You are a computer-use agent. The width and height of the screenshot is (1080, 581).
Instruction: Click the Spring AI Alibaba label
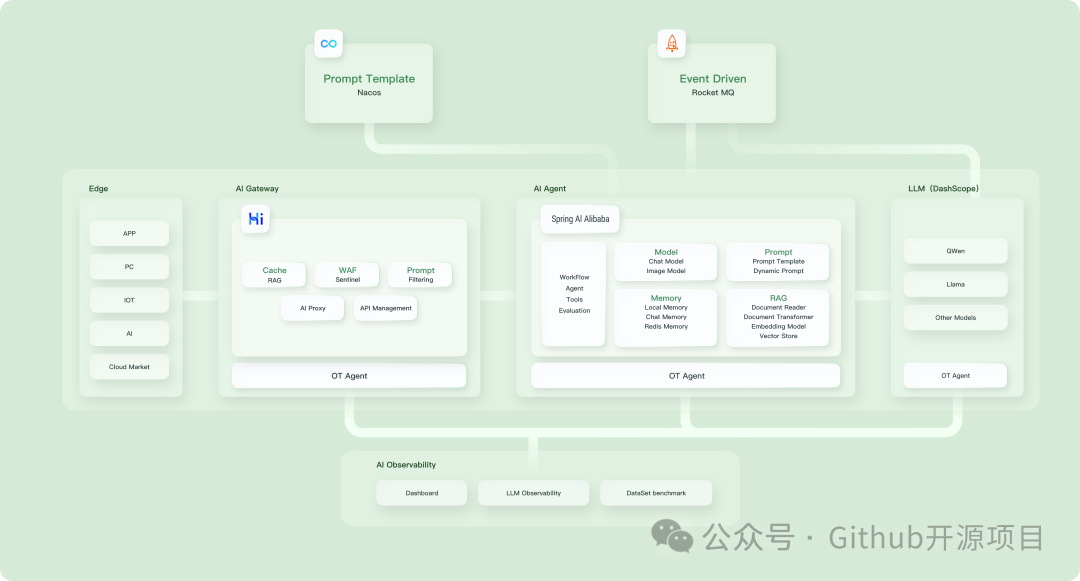(580, 219)
